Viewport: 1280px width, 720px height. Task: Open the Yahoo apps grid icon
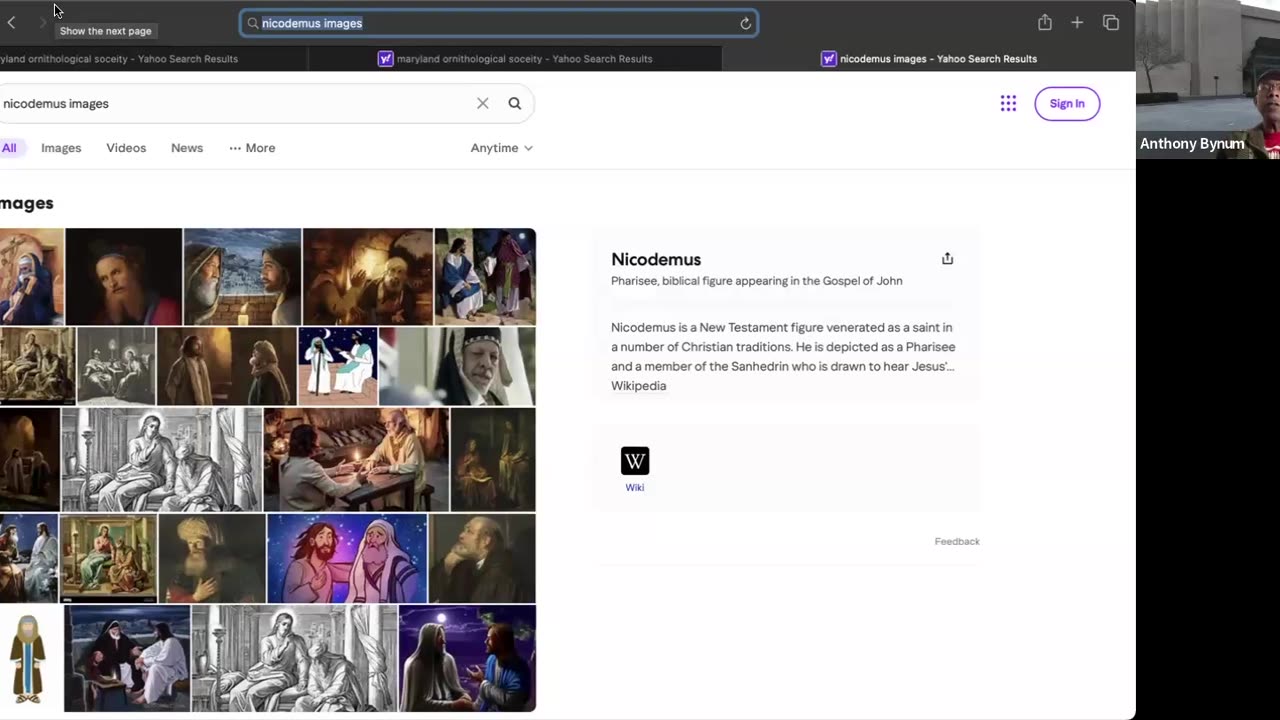click(1008, 103)
